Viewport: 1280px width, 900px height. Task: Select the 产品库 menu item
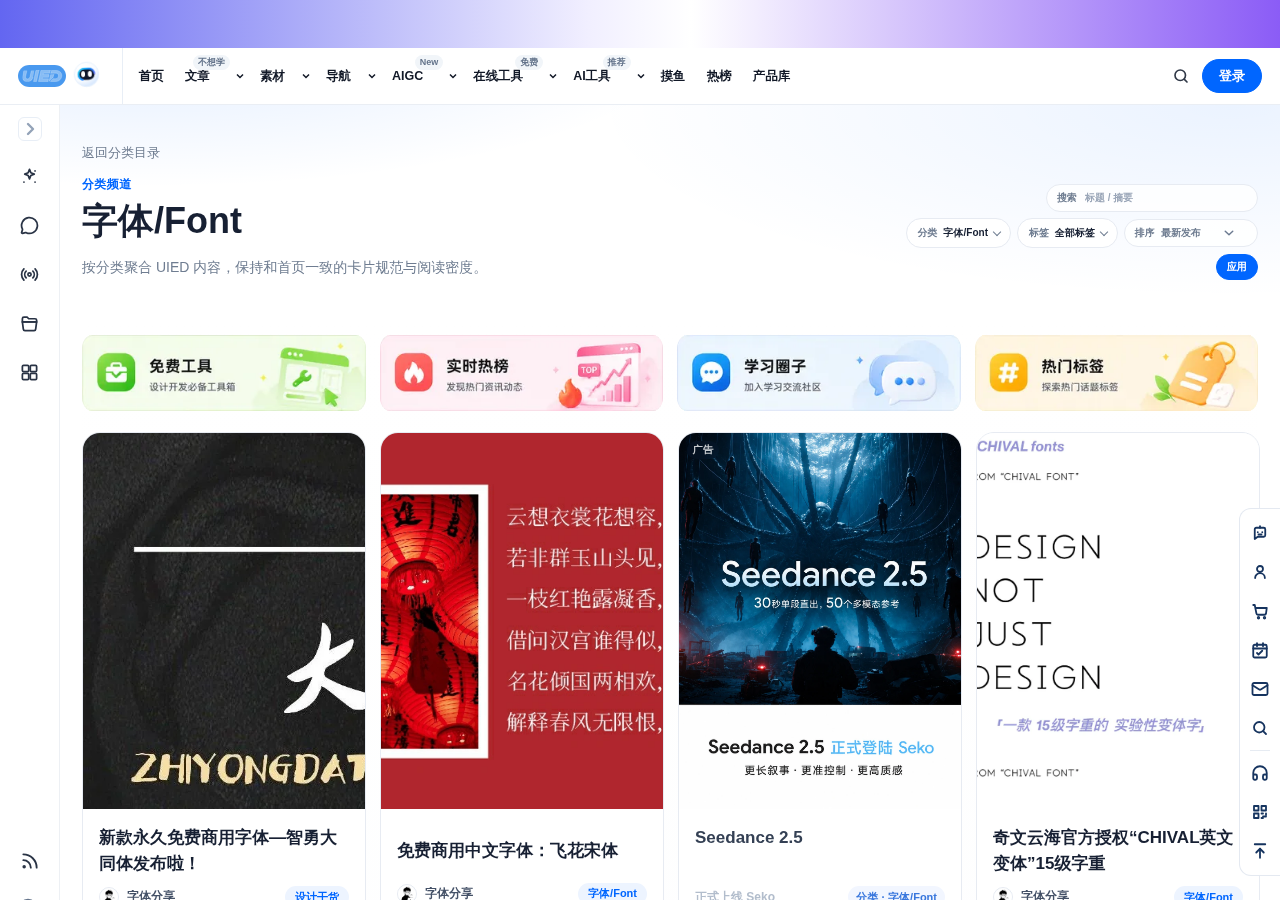pos(771,76)
